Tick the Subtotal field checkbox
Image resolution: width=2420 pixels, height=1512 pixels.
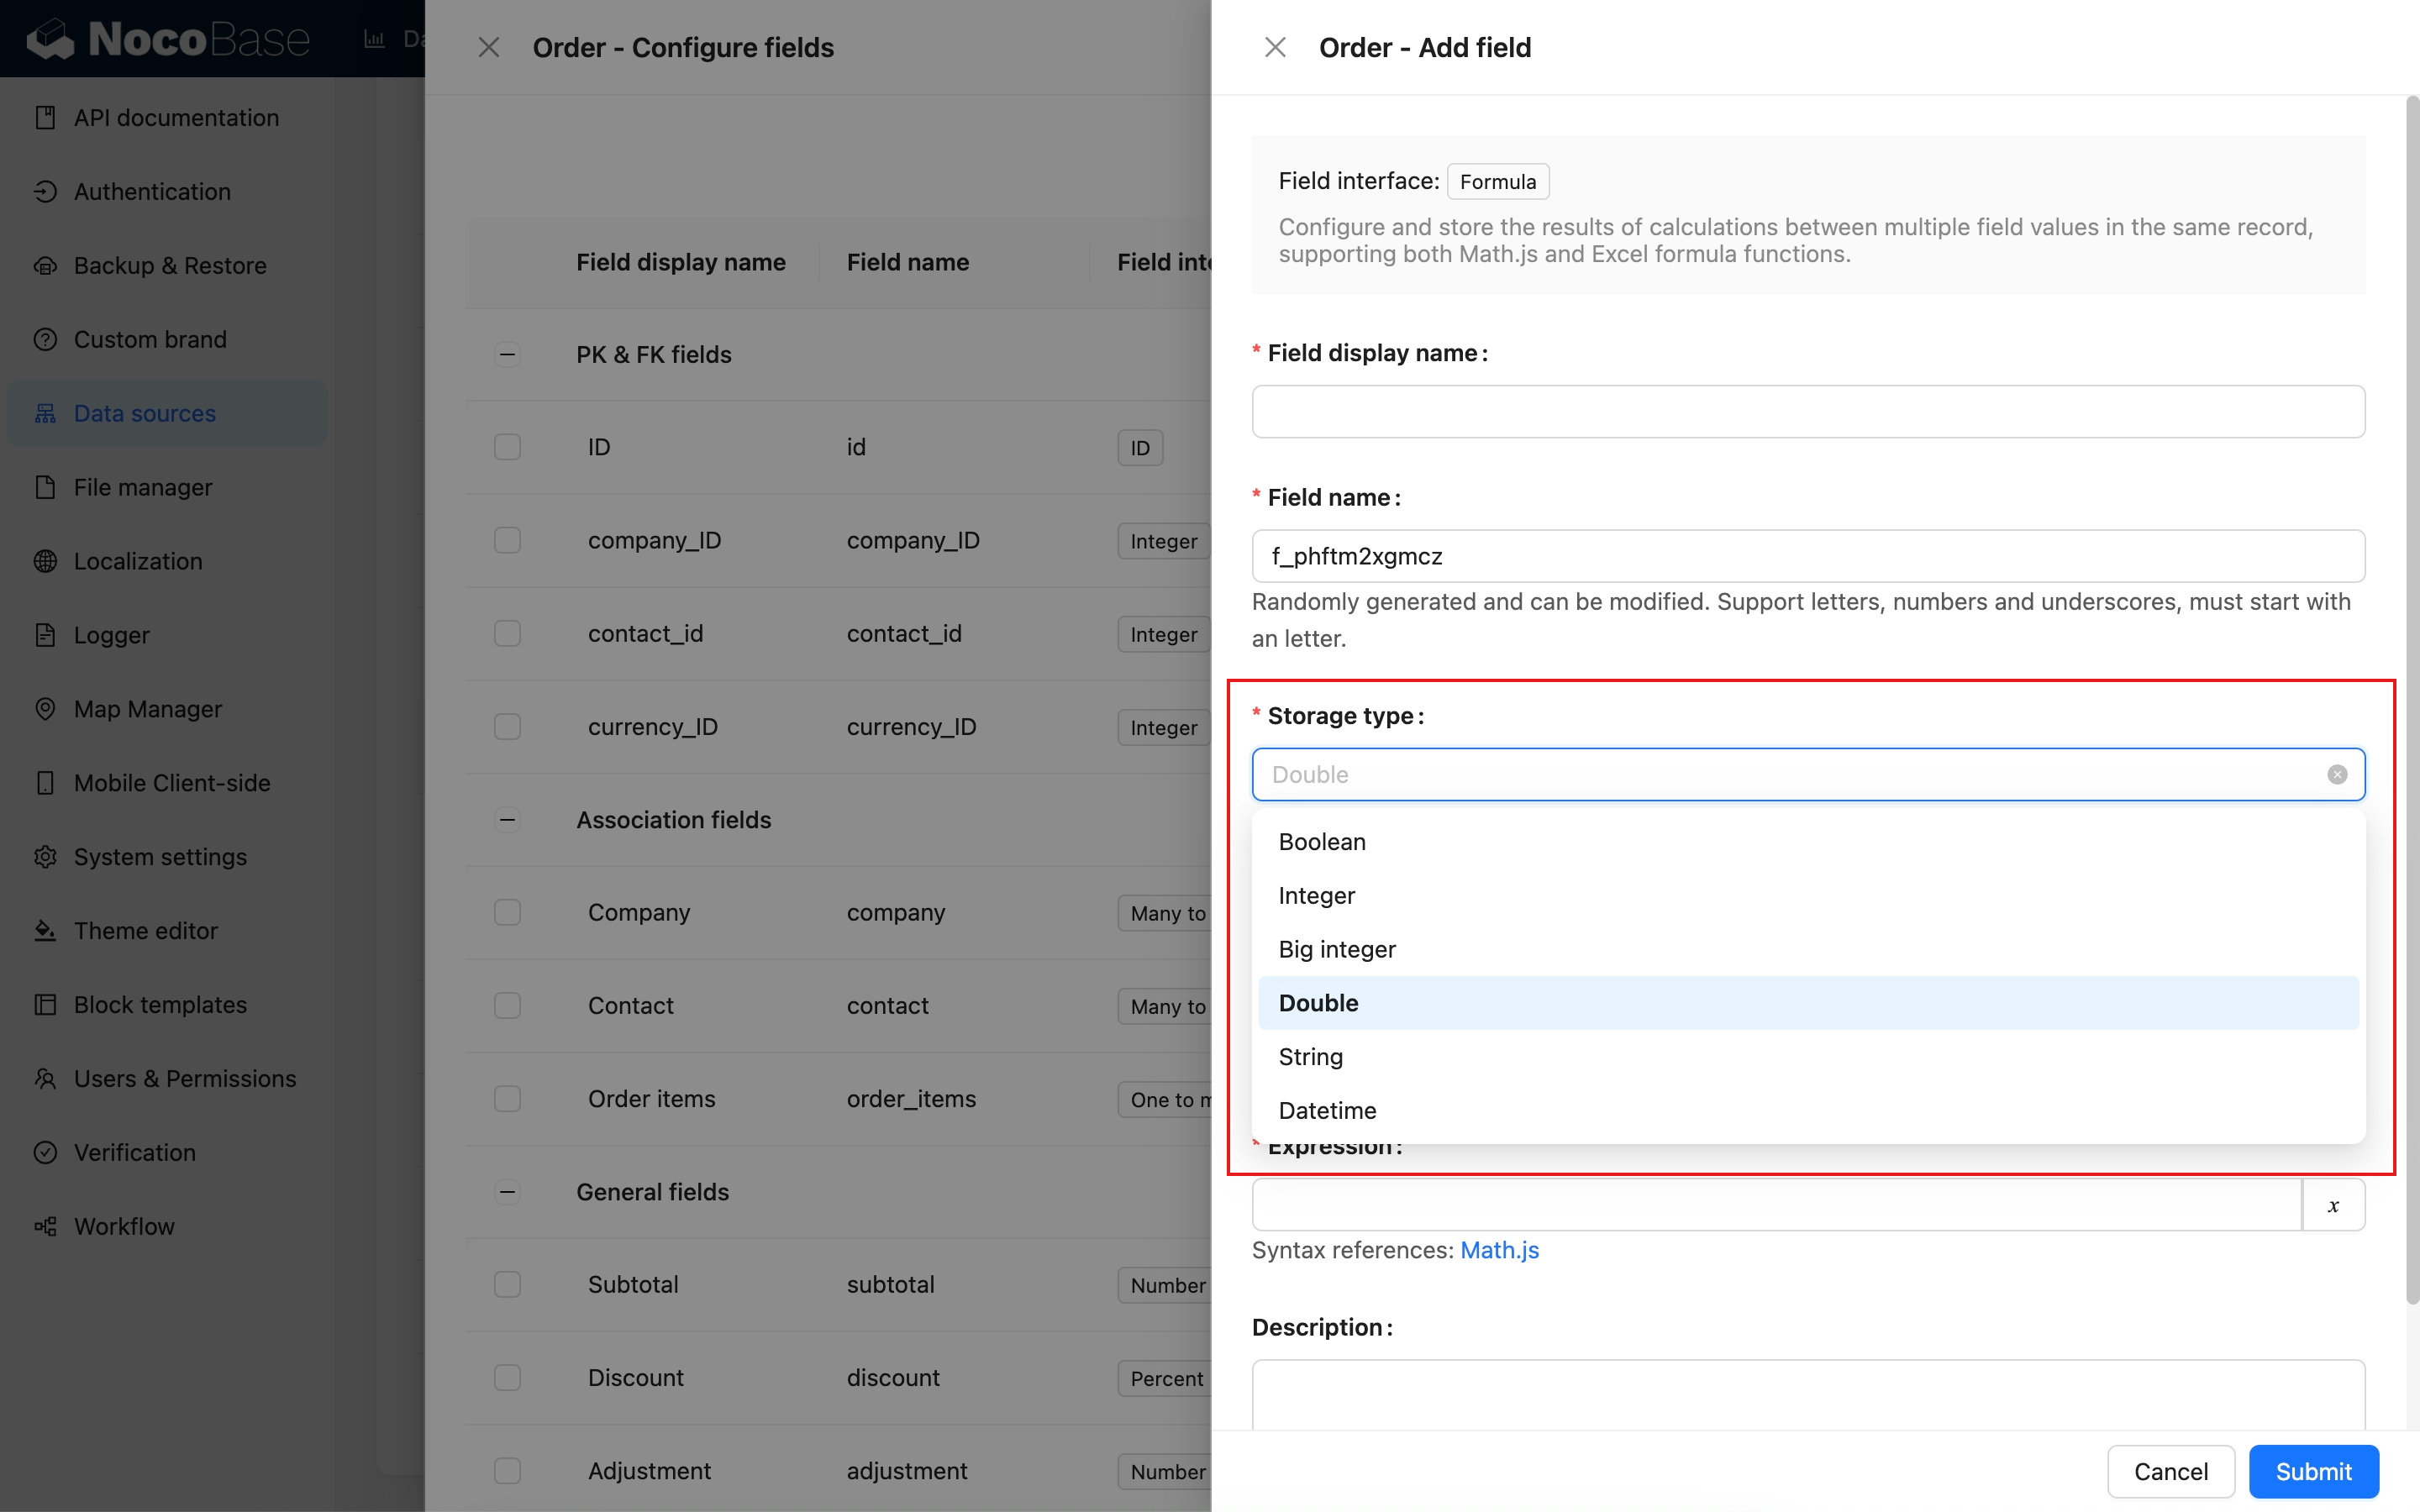[507, 1284]
